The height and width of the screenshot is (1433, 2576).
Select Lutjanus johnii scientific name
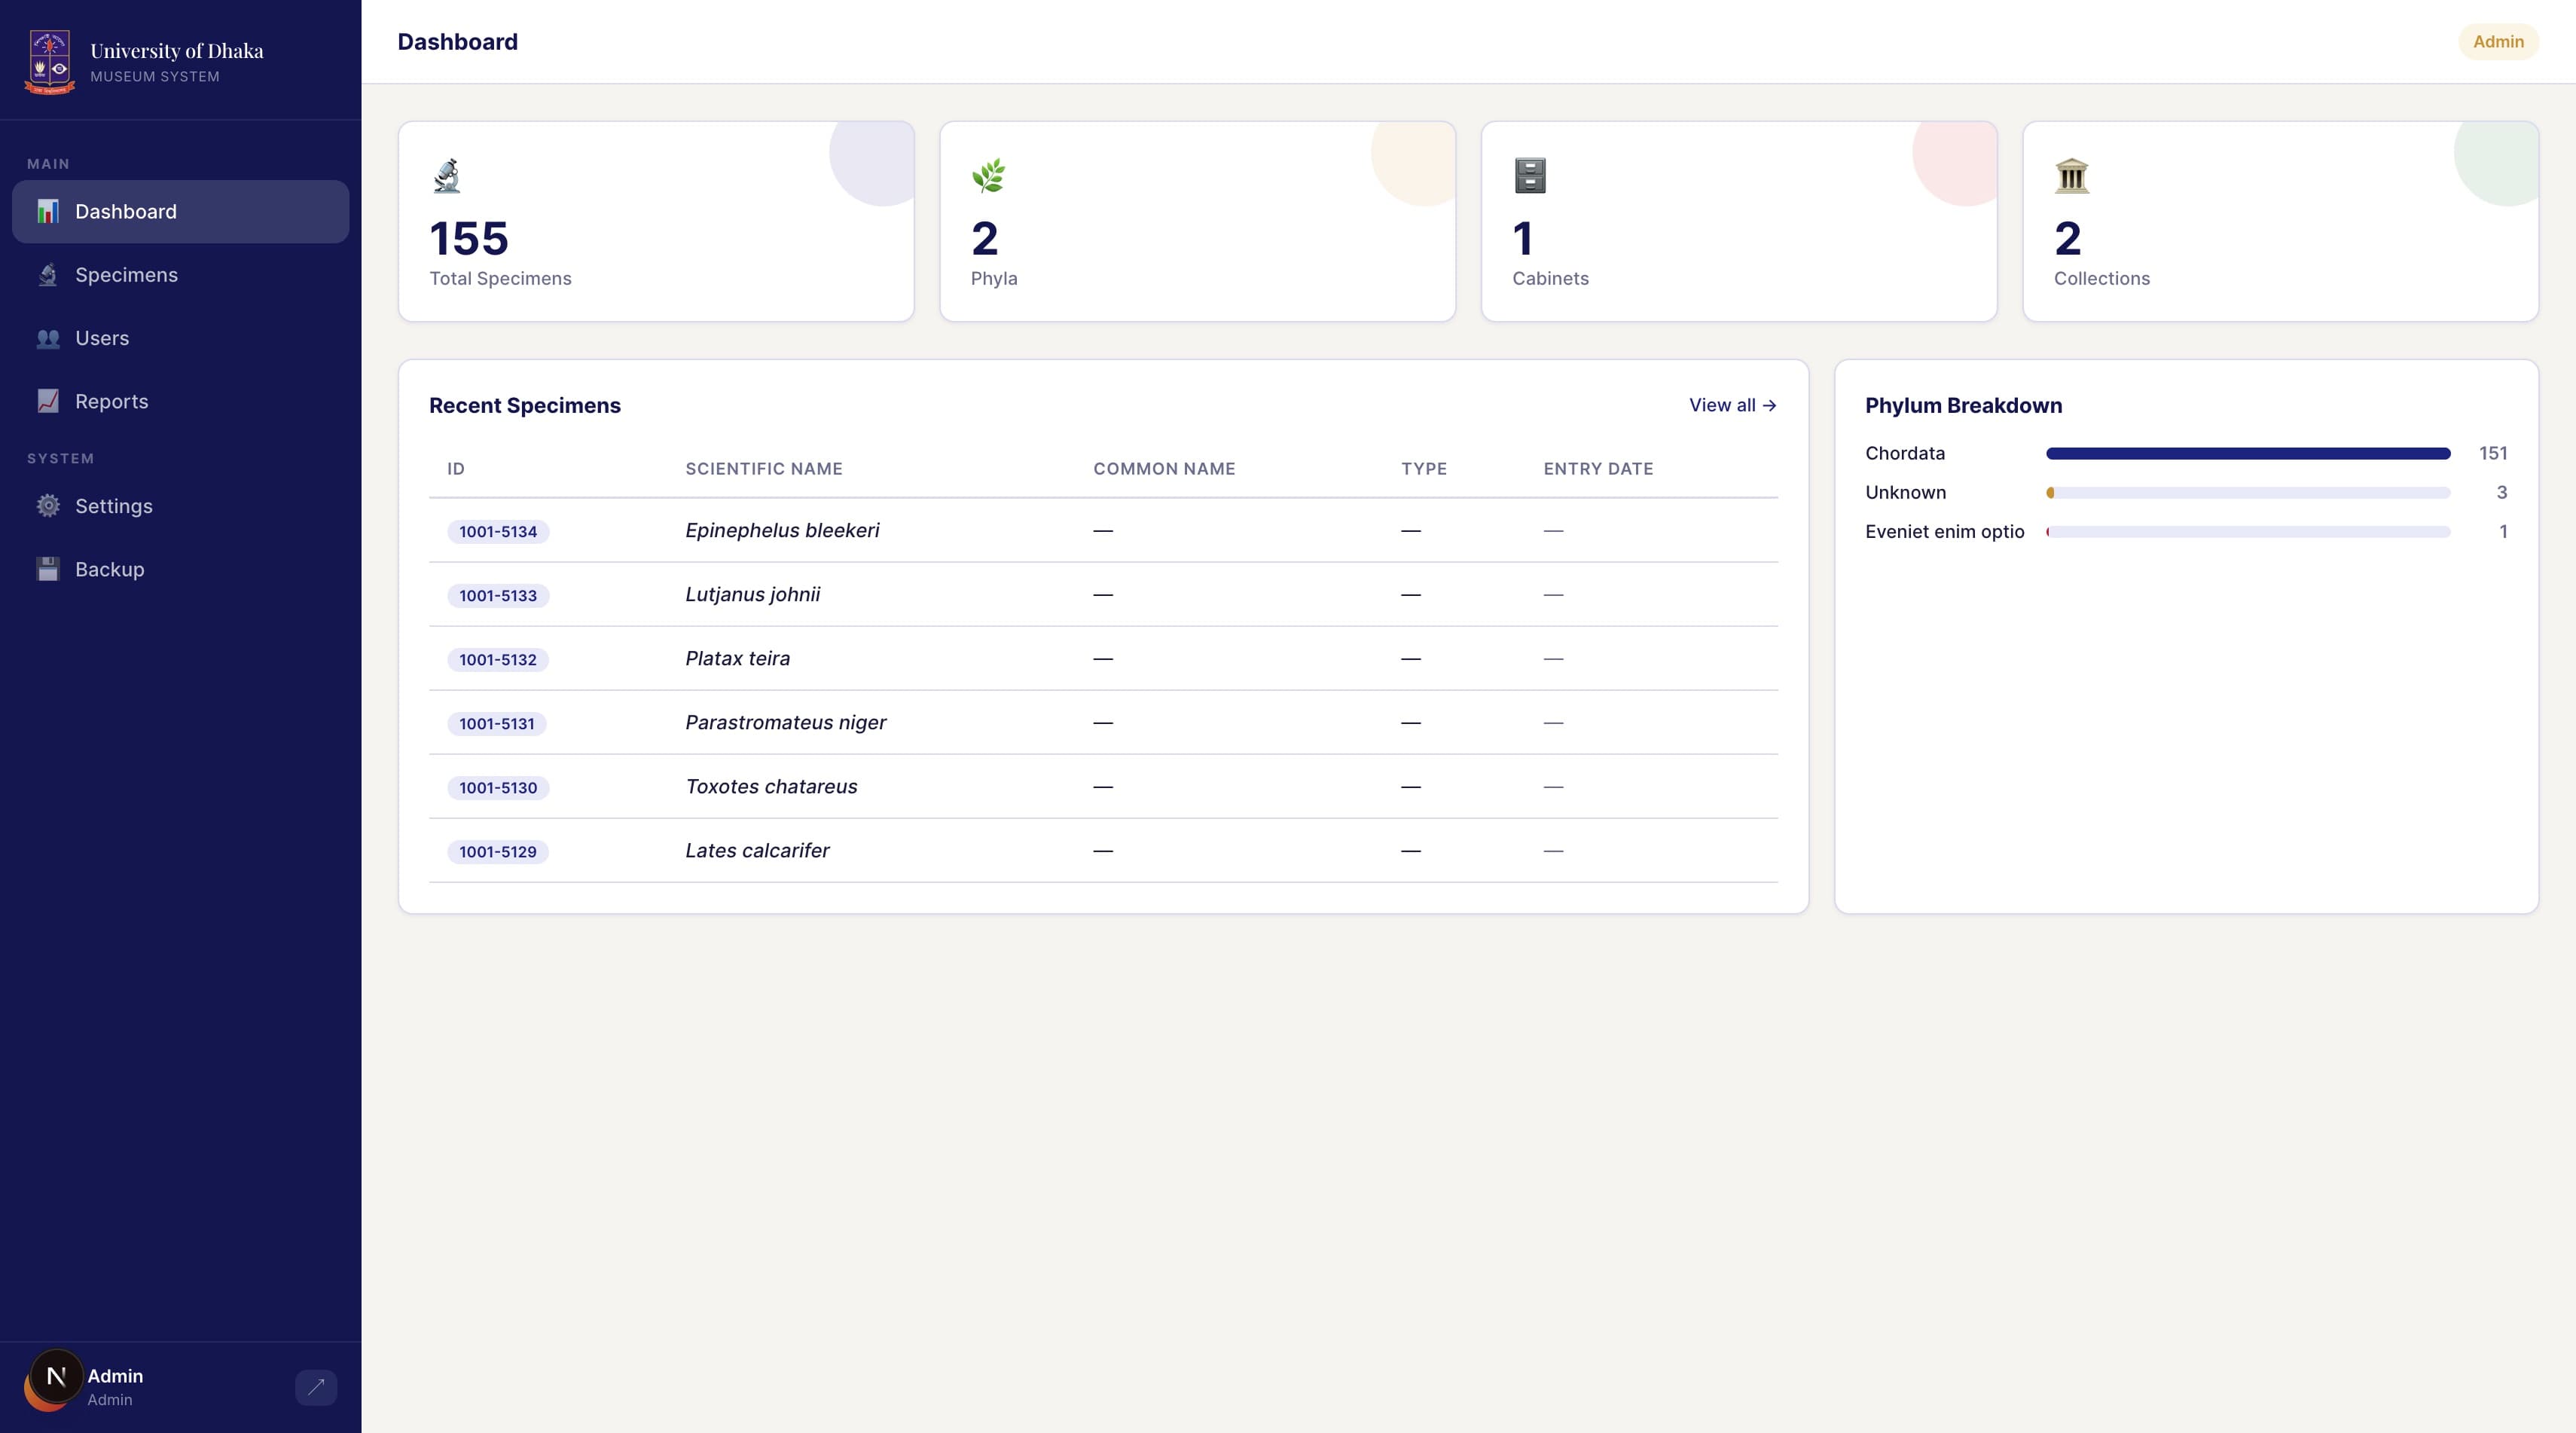coord(752,594)
